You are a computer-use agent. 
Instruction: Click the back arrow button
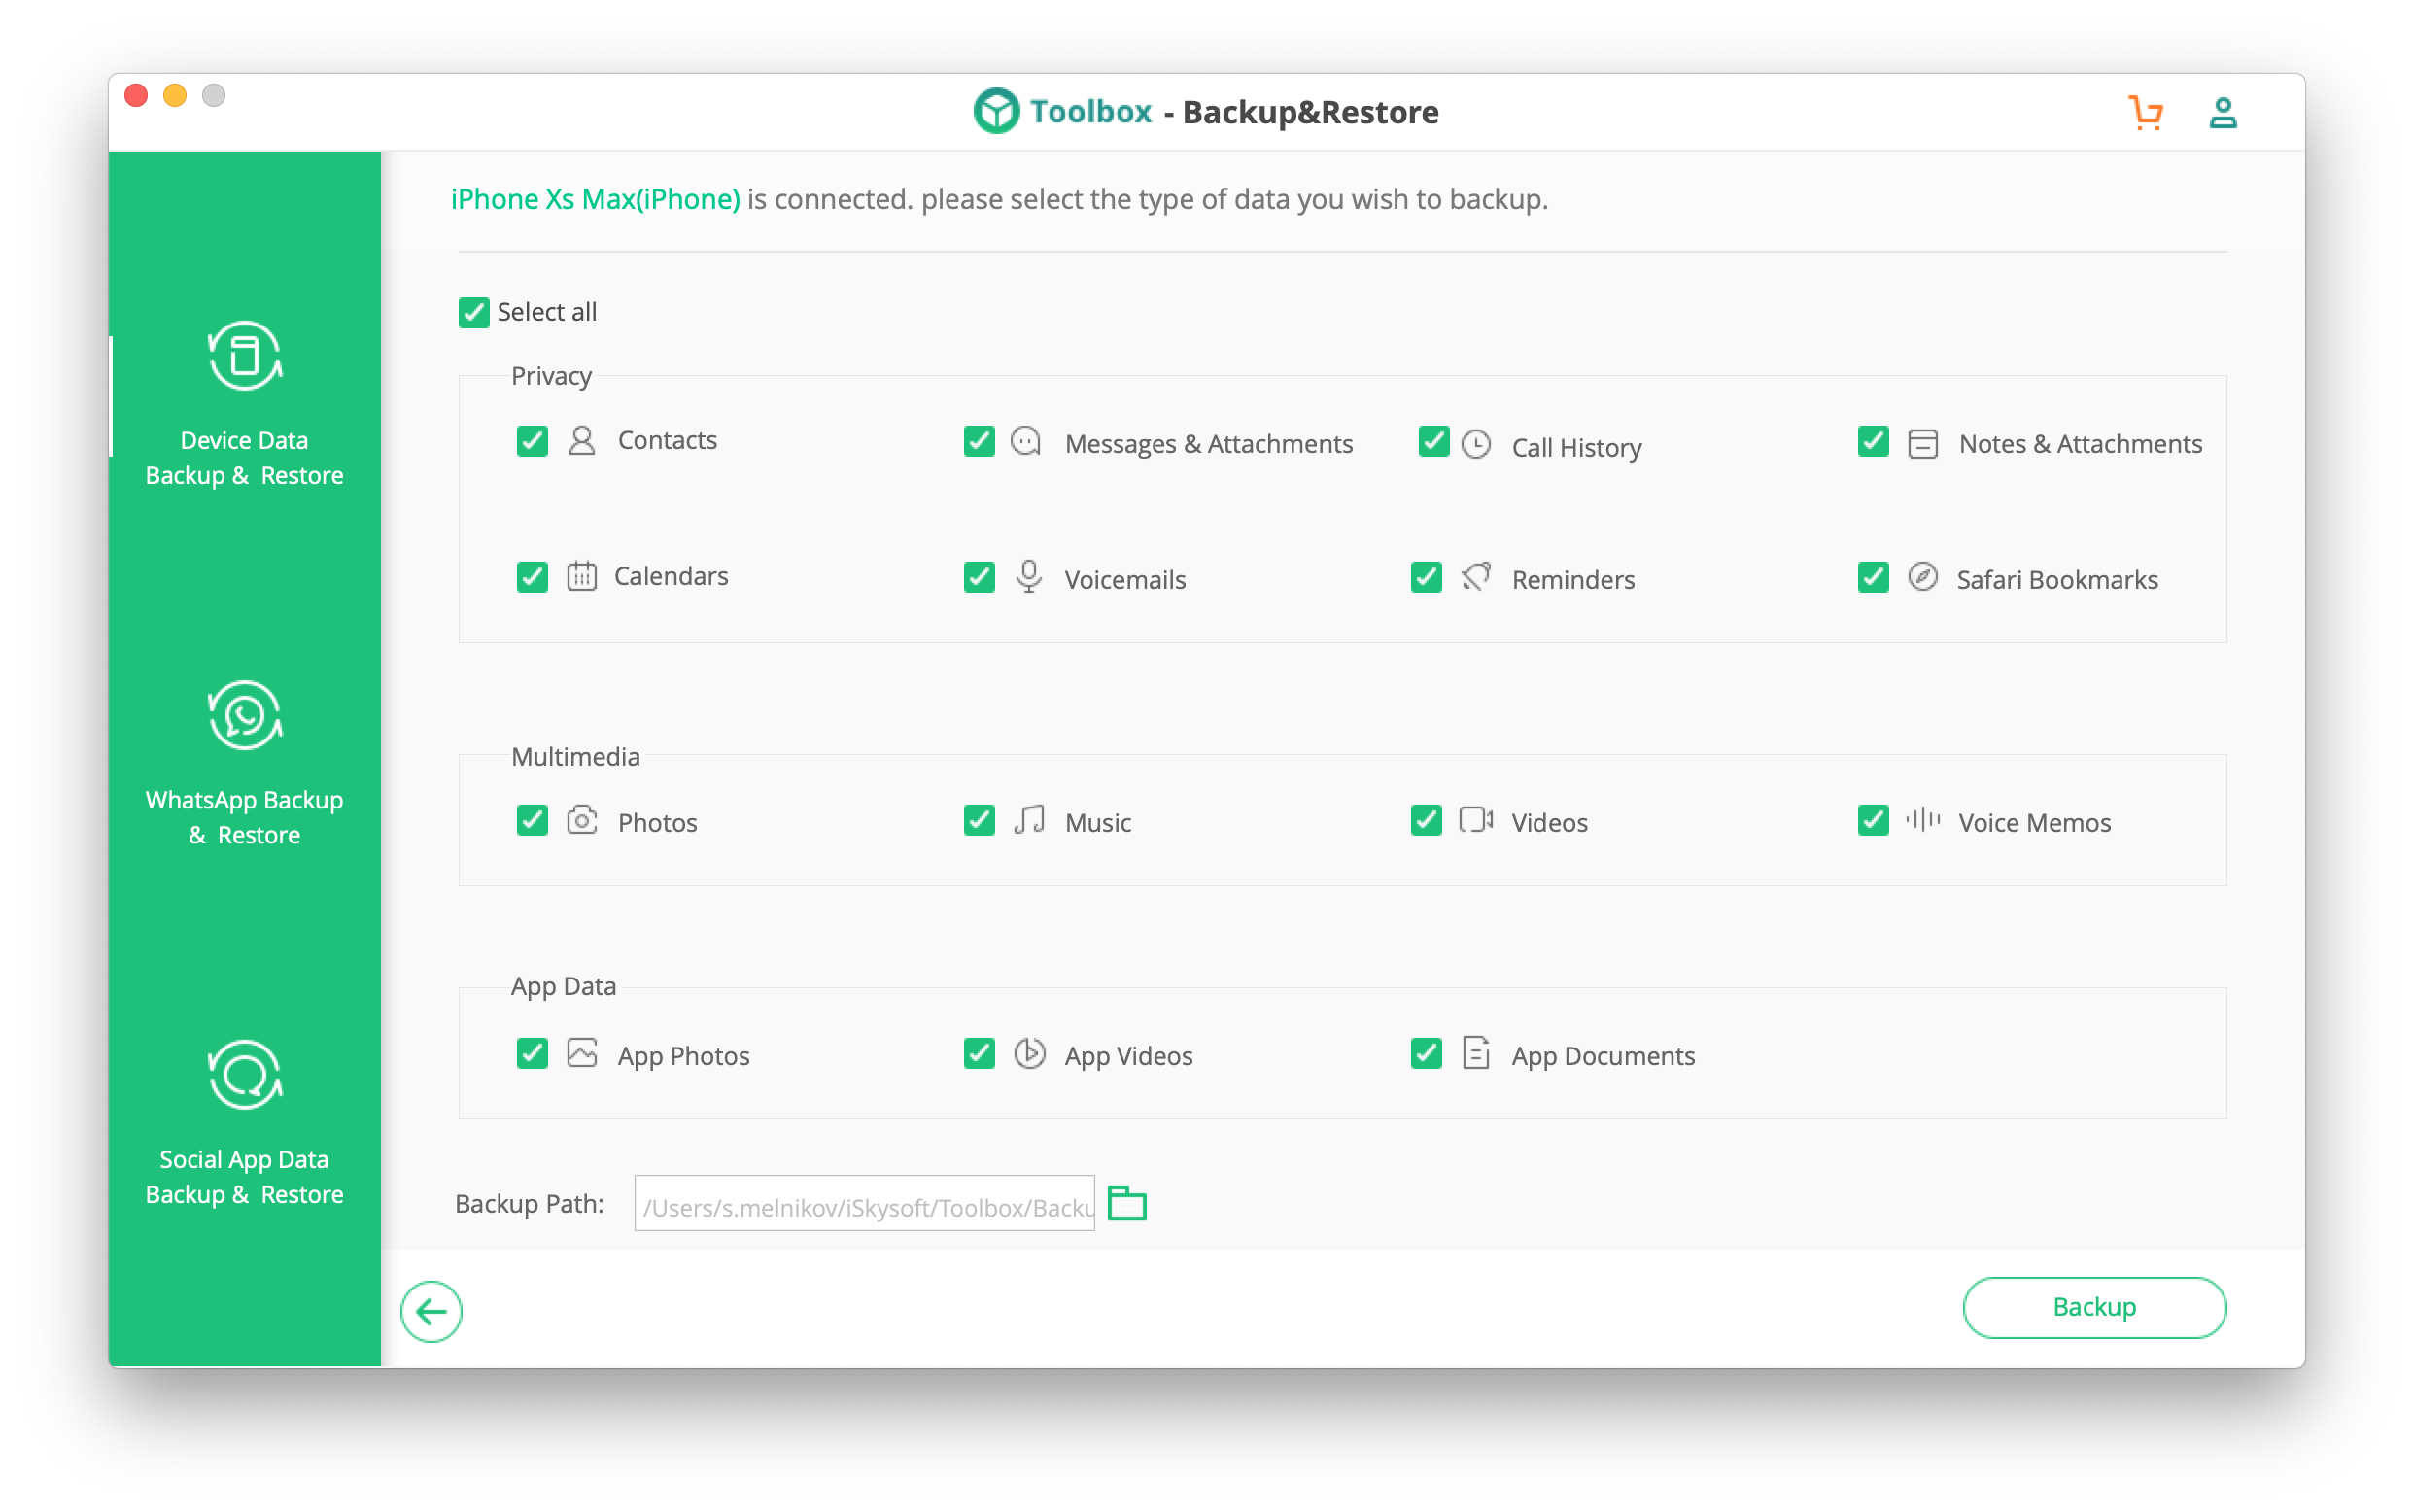click(x=431, y=1311)
